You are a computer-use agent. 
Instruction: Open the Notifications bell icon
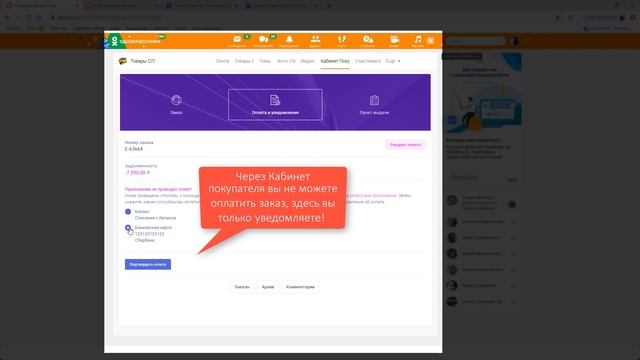pyautogui.click(x=289, y=39)
